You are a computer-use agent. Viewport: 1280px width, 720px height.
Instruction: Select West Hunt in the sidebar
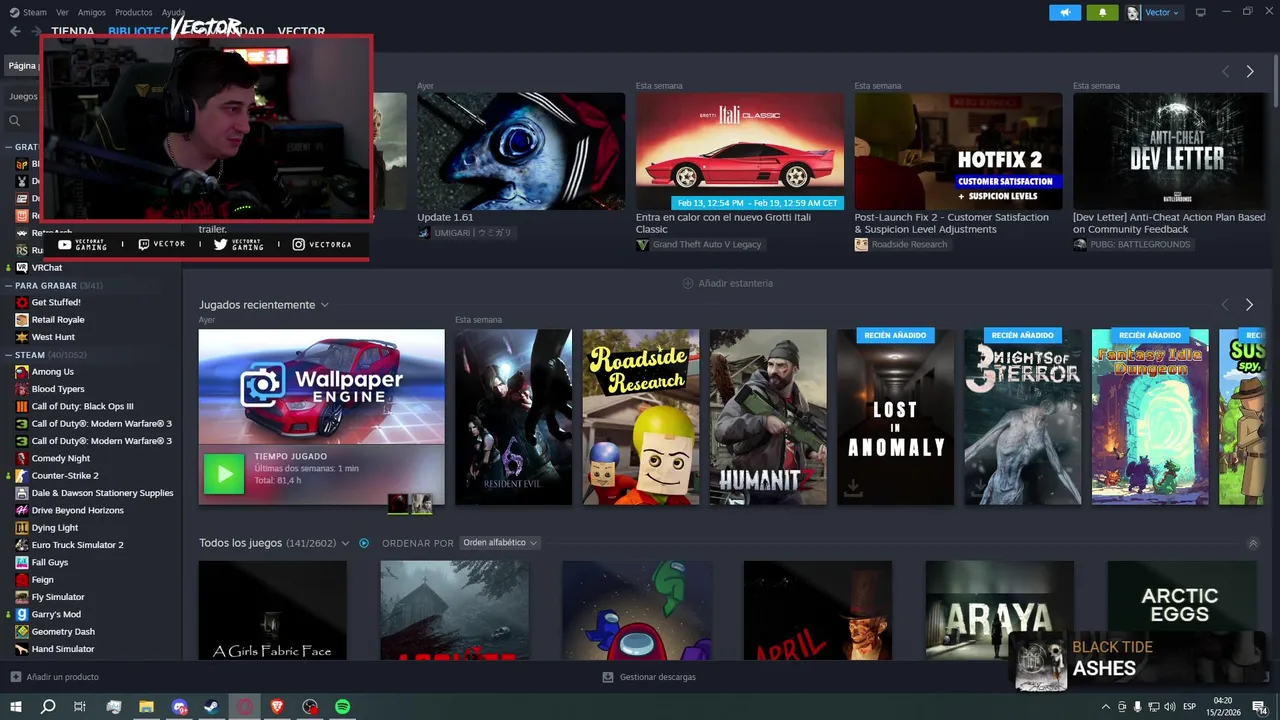(53, 337)
